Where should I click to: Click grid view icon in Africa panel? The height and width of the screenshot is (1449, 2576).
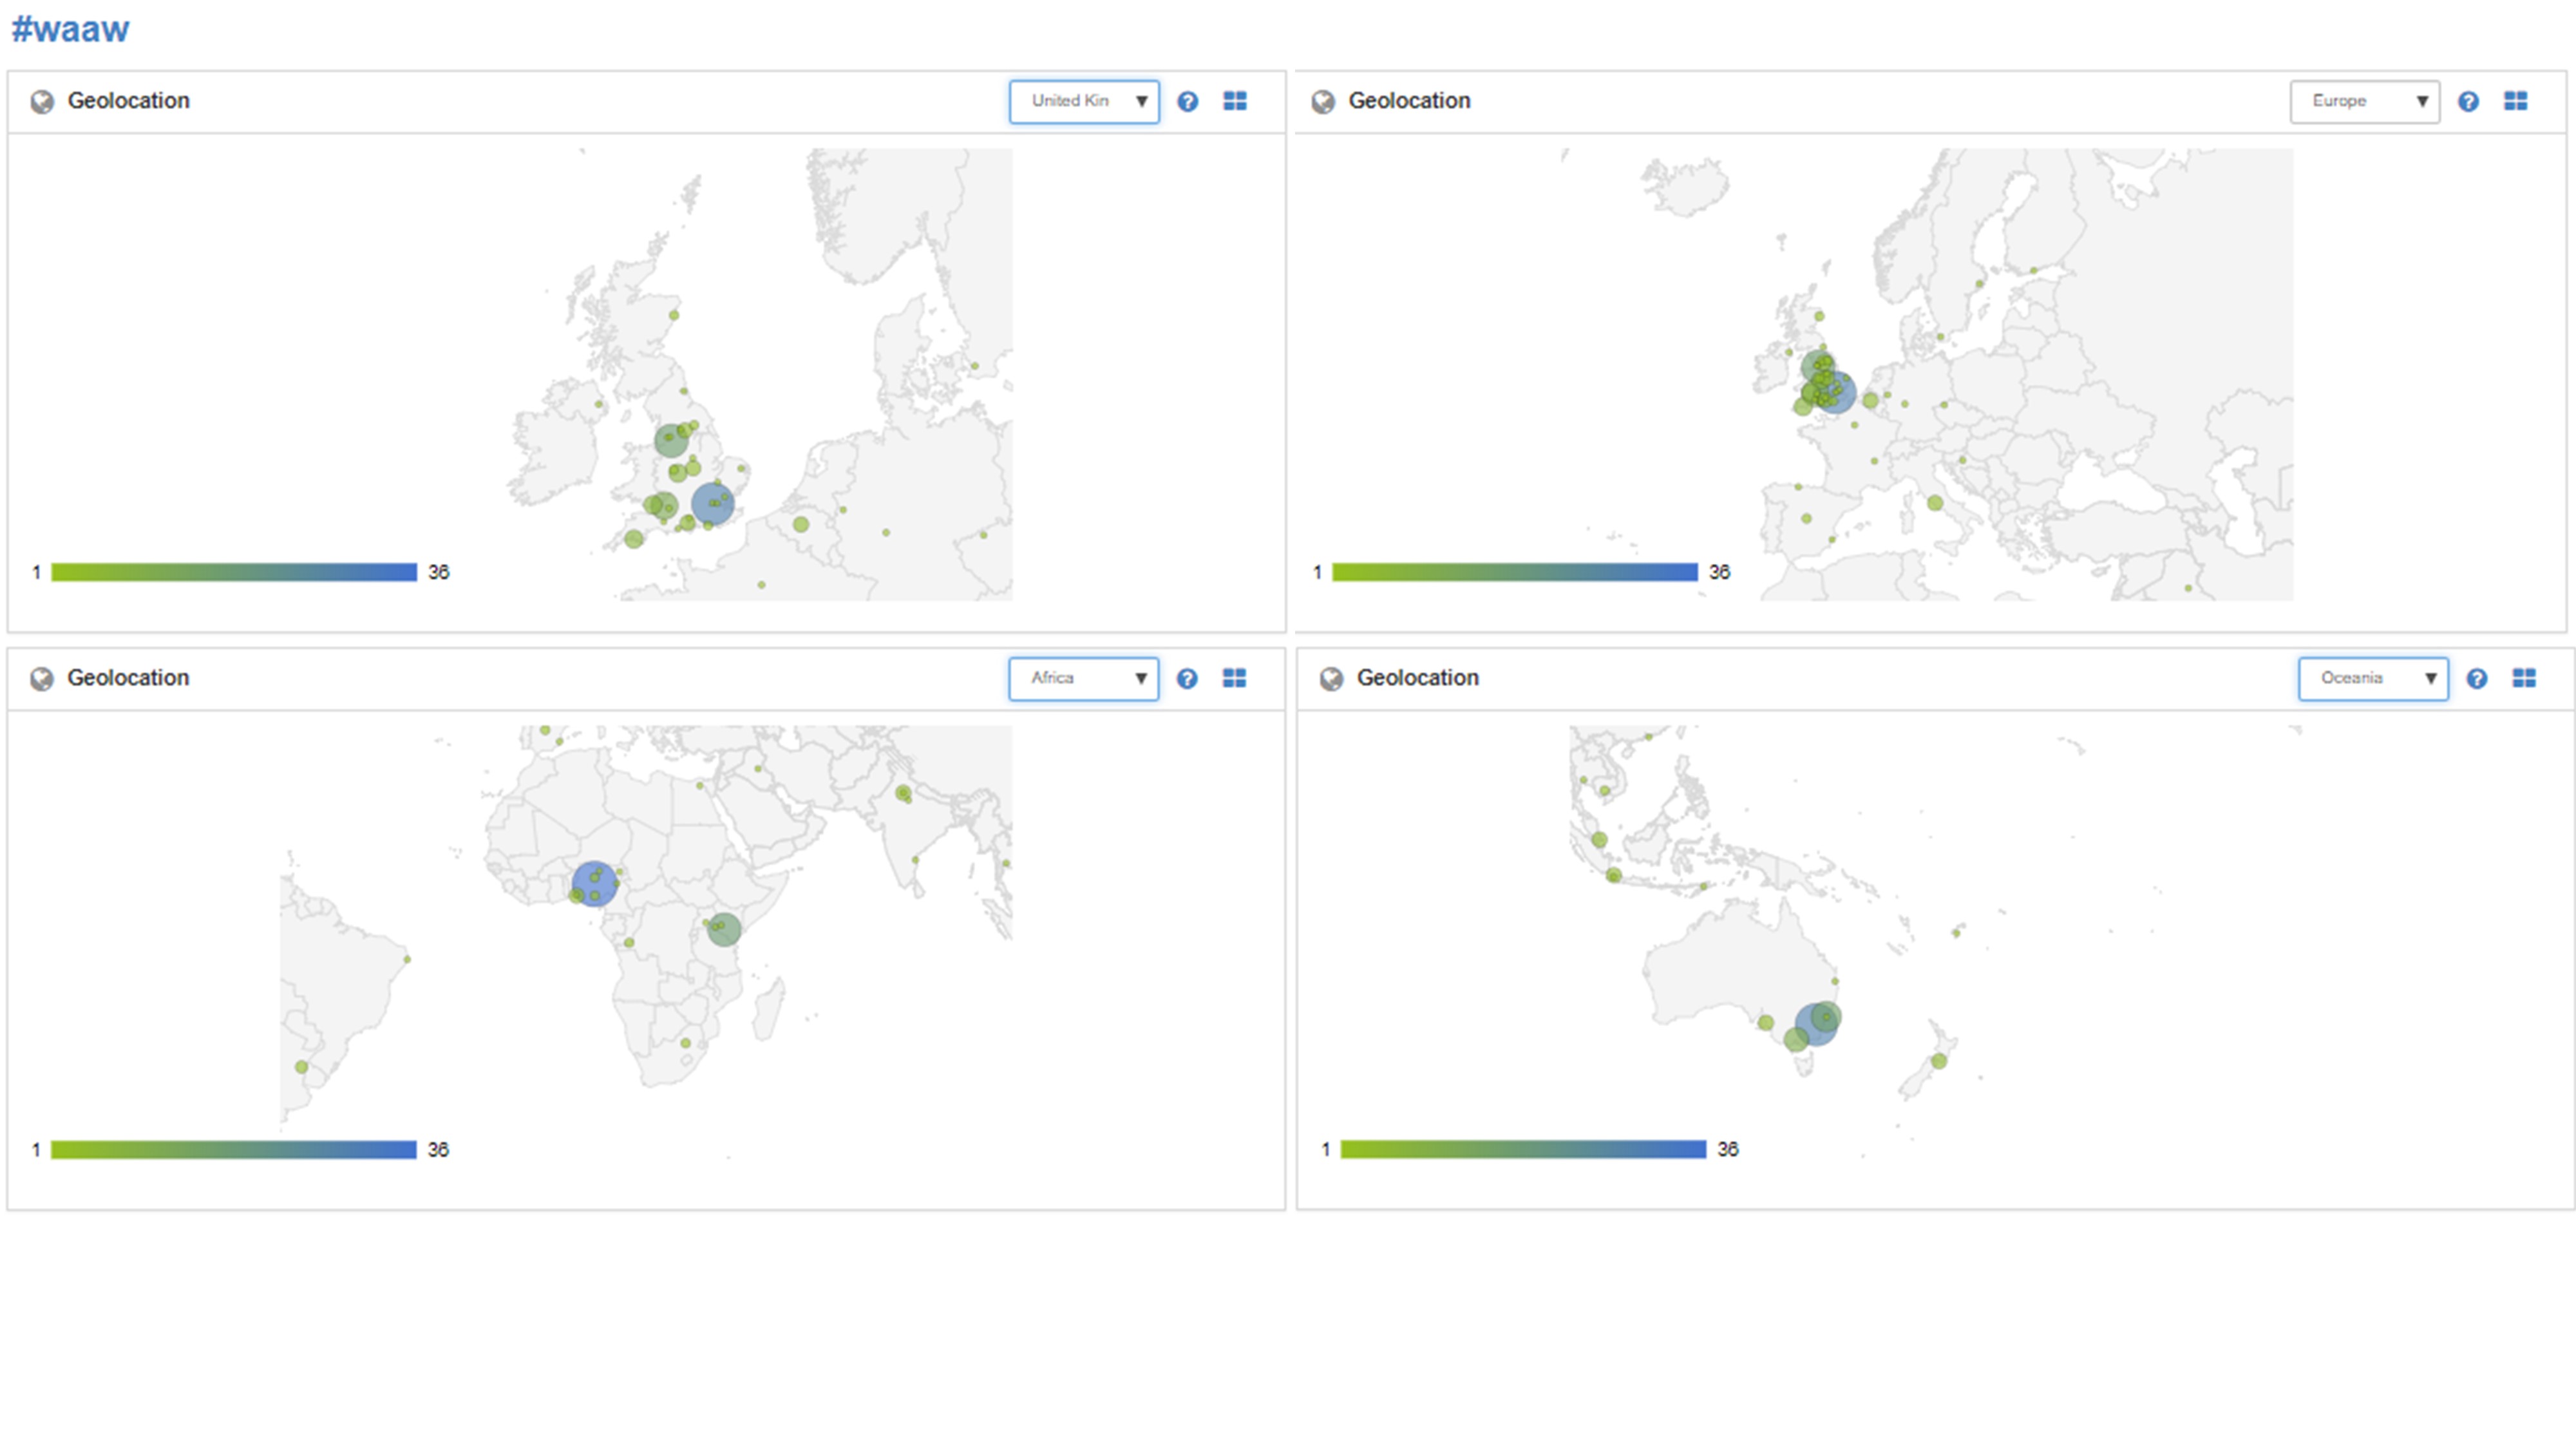pos(1235,679)
